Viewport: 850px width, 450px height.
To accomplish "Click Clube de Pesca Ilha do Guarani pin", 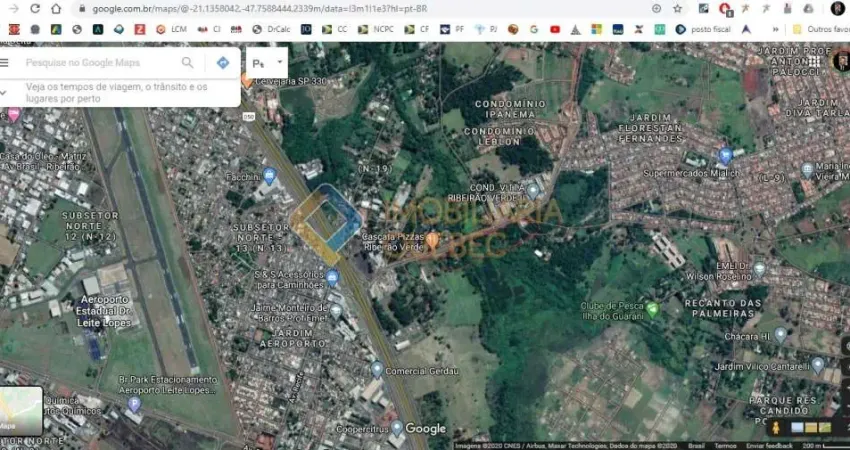I will pos(653,310).
